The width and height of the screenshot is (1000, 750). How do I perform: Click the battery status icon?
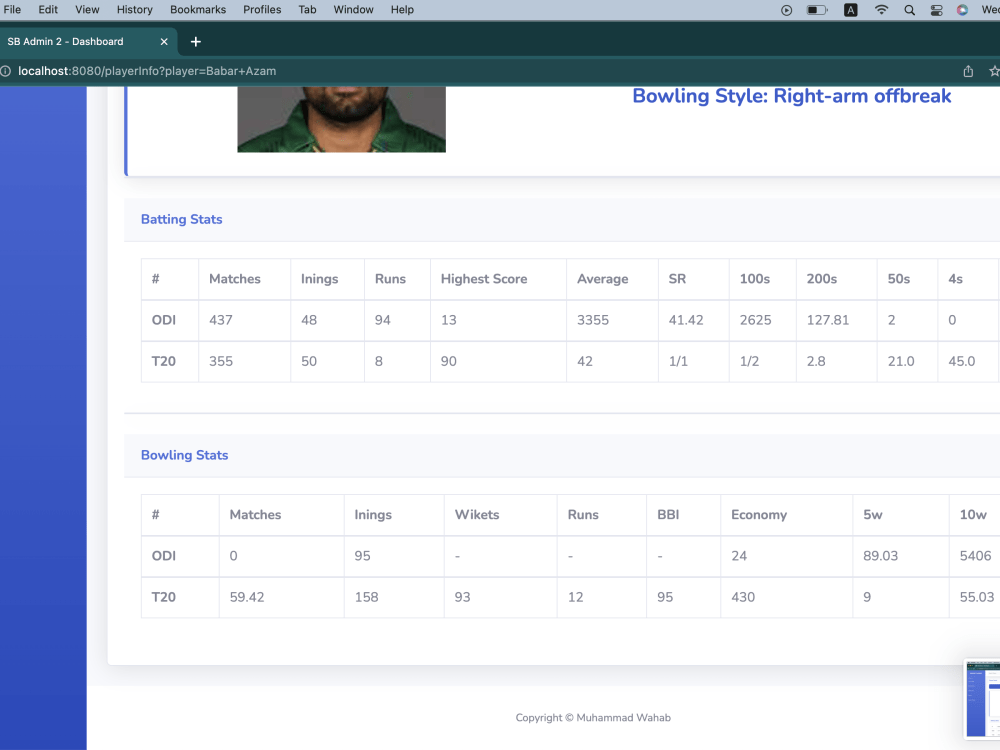click(x=817, y=10)
